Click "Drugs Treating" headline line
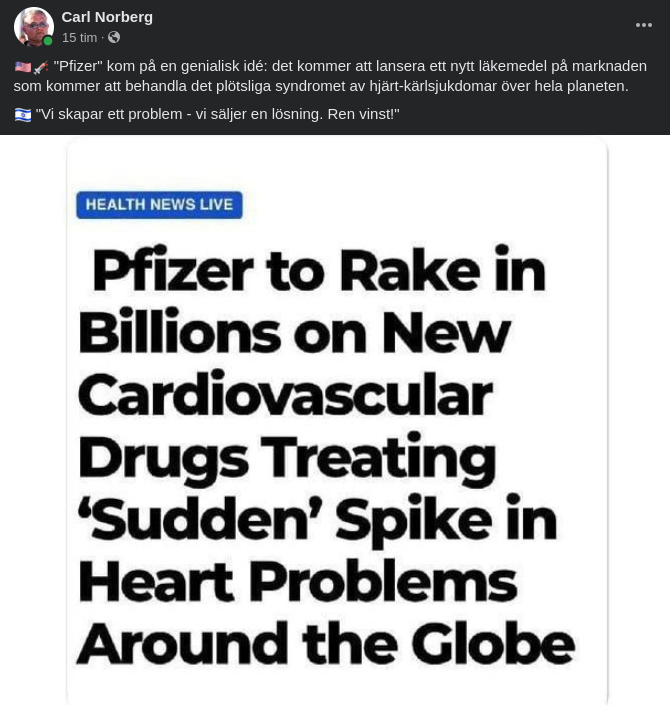The width and height of the screenshot is (670, 705). [x=287, y=458]
